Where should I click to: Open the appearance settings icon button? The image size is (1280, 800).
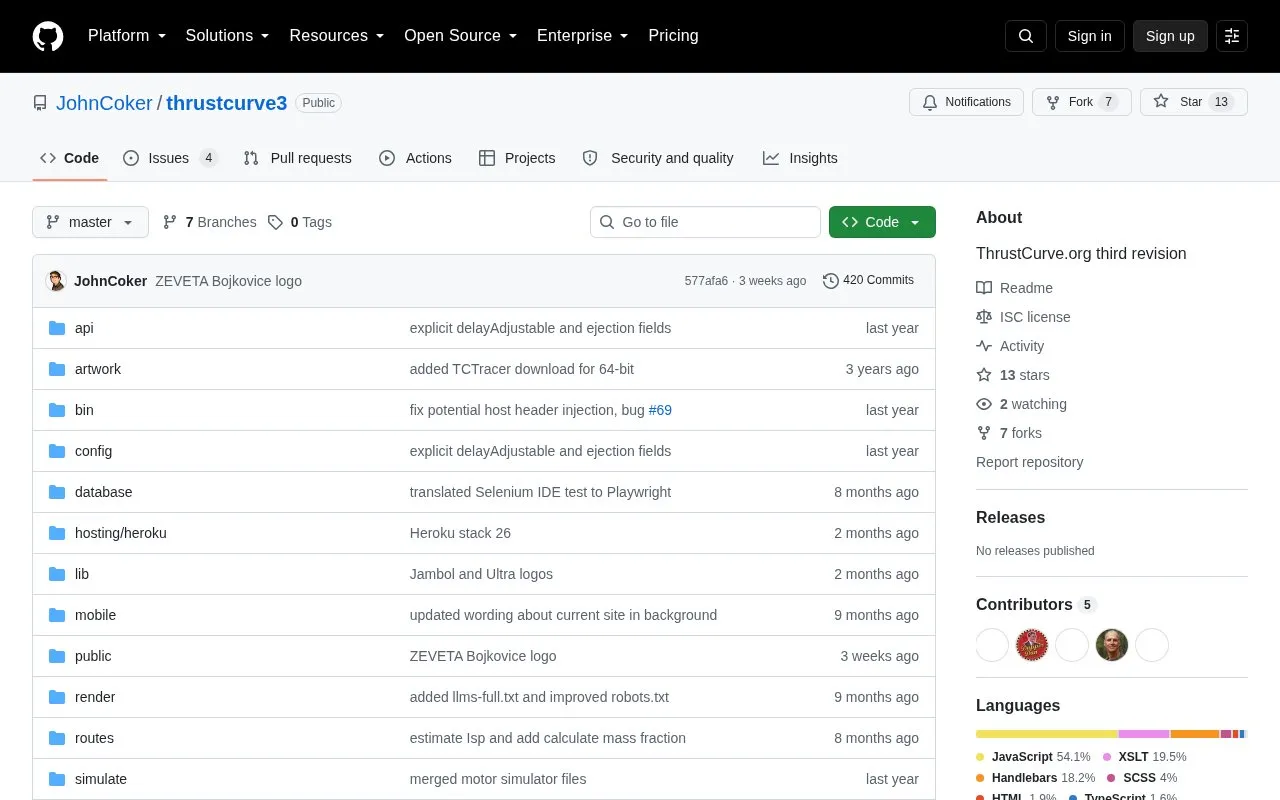pos(1232,36)
